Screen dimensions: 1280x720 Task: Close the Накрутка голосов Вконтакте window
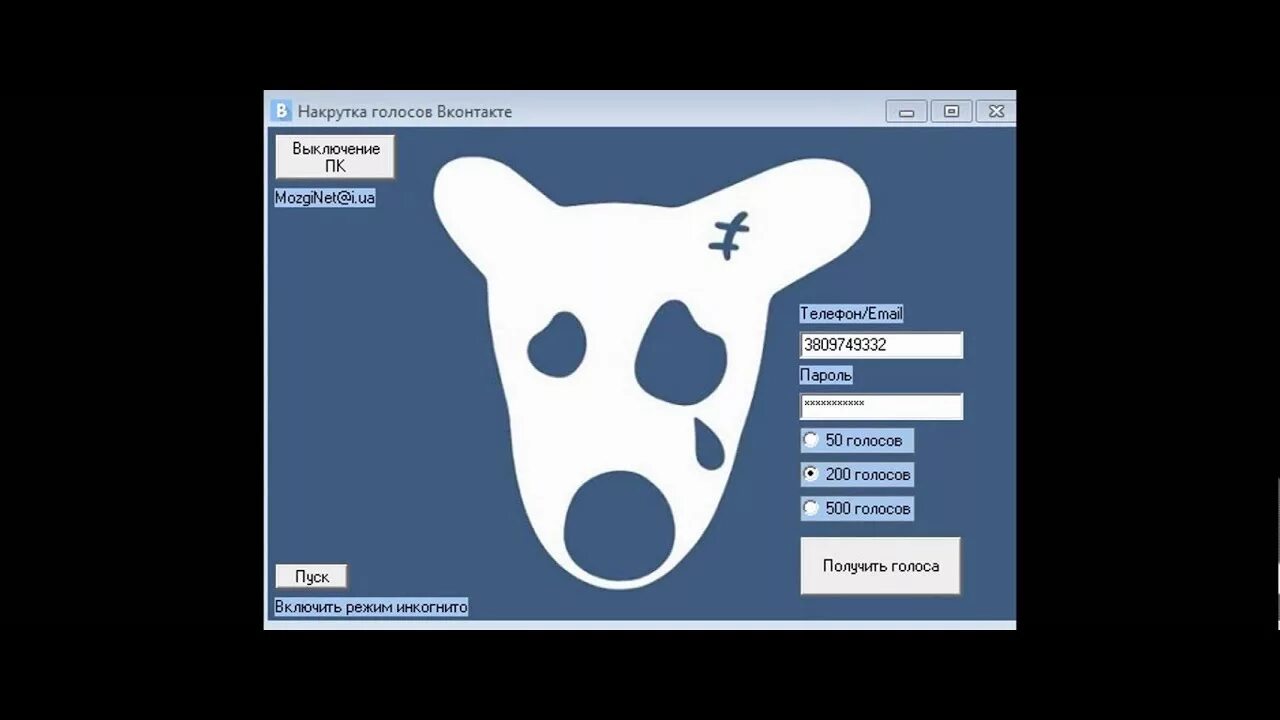pos(996,111)
